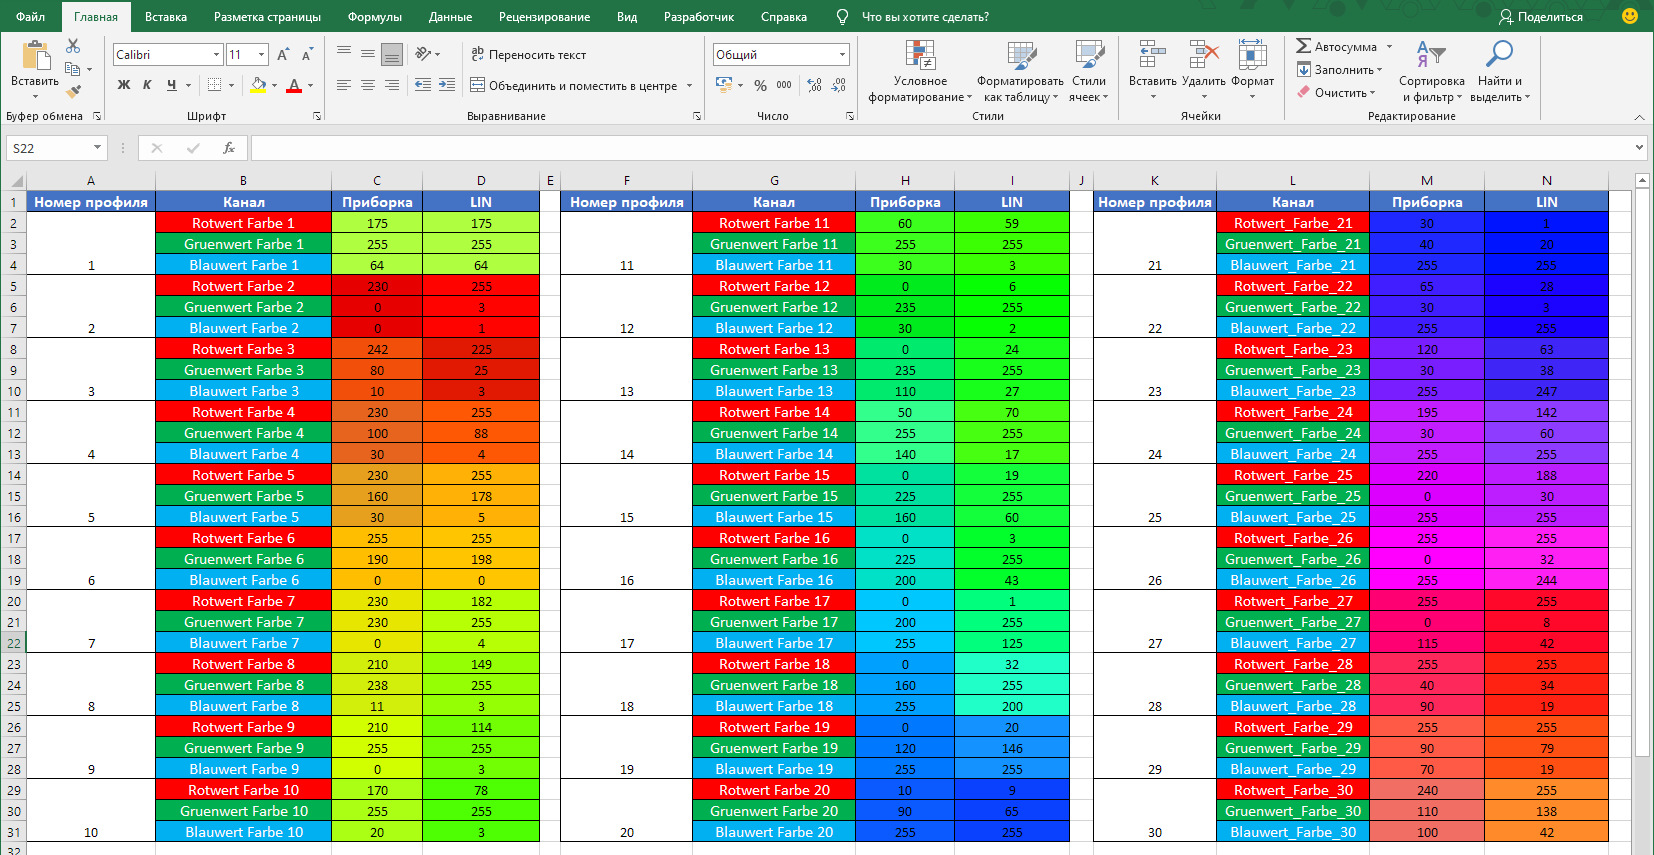Open Сортировка и фильтр menu
Screen dimensions: 1654x855
[1431, 71]
